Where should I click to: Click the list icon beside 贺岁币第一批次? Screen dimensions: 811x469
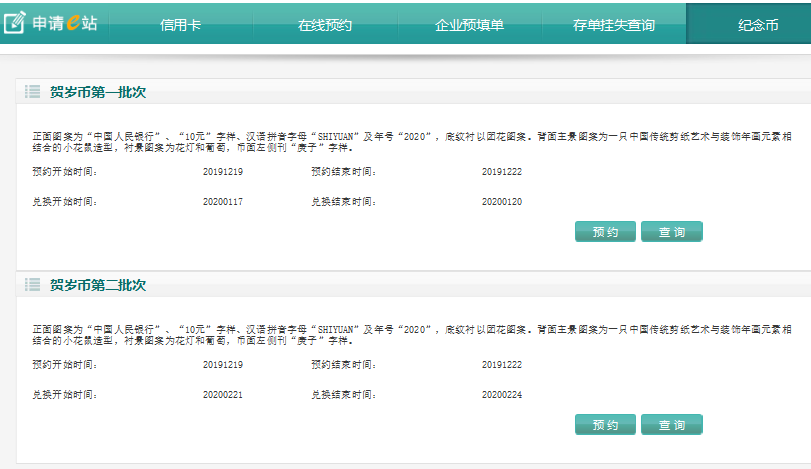click(x=32, y=93)
